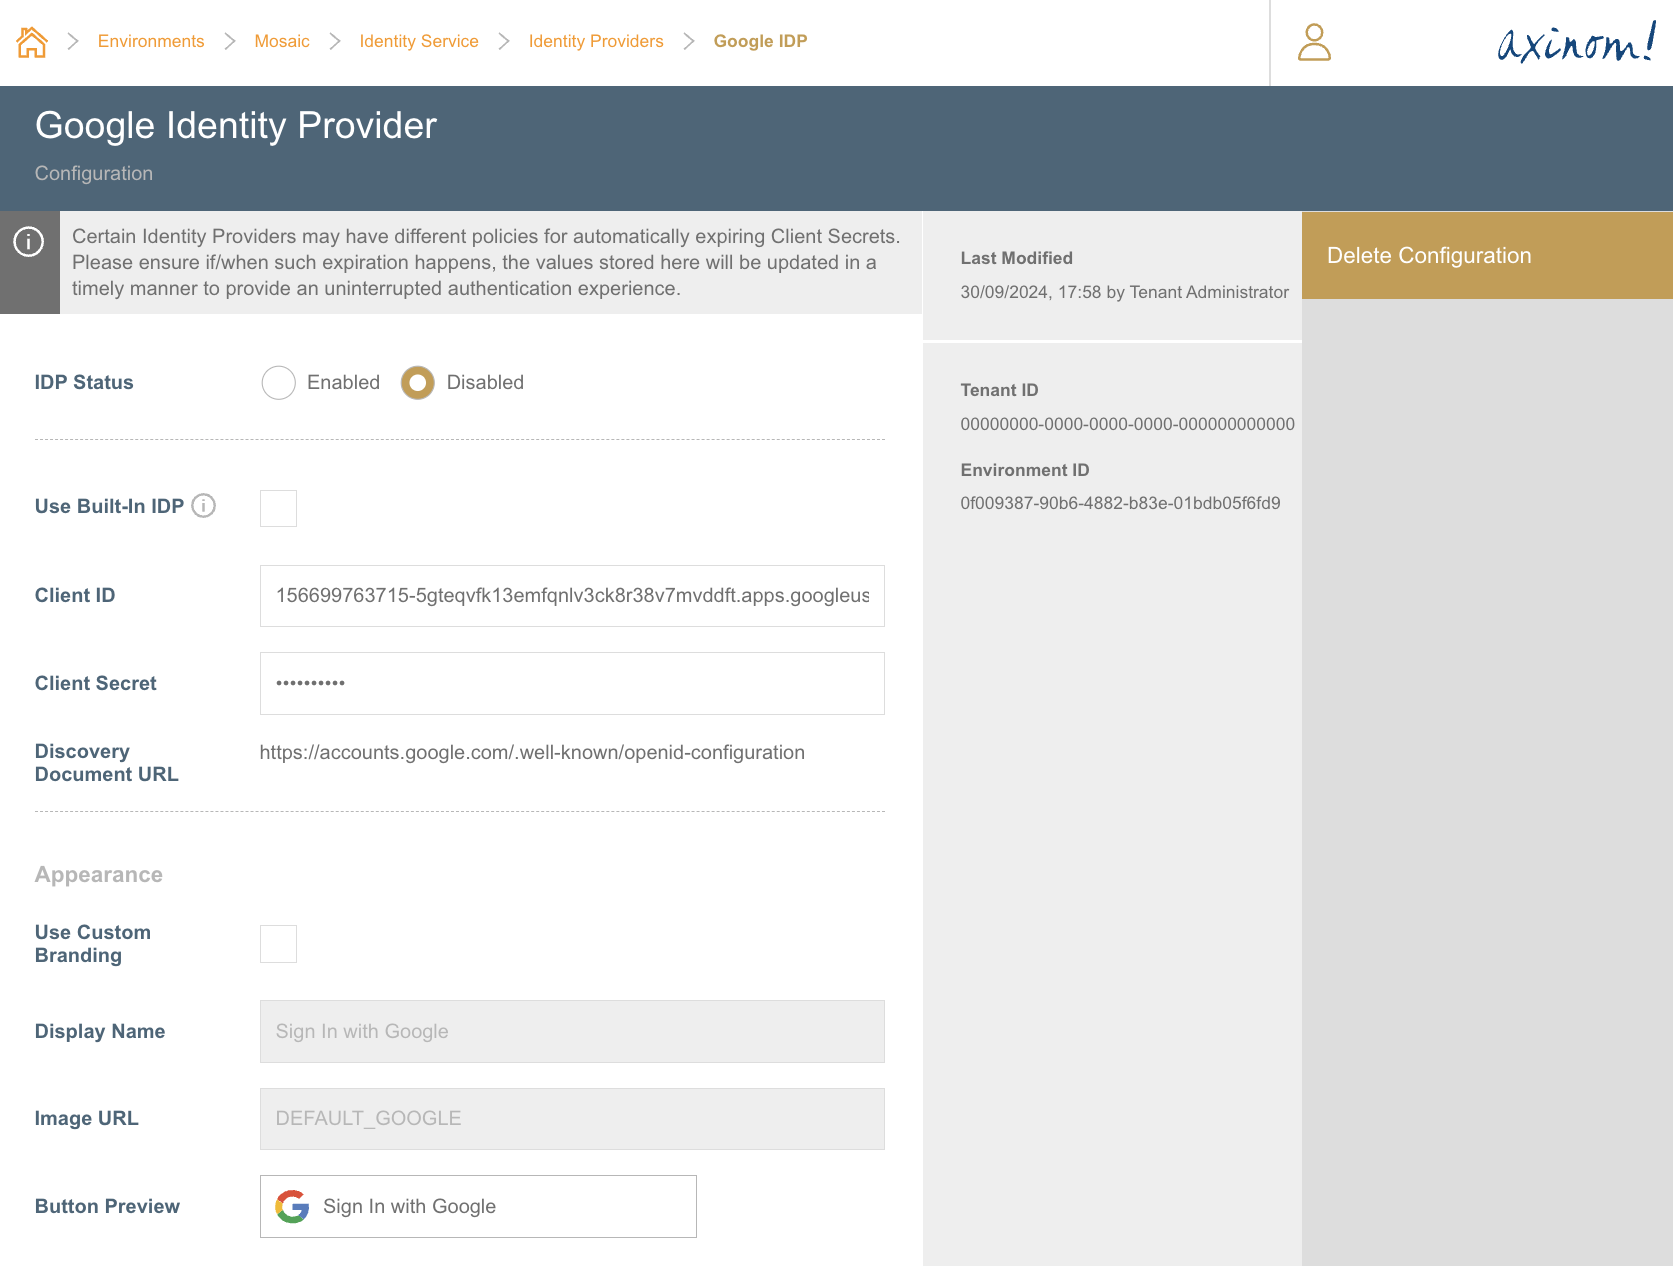Open the tooltip icon next to Use Built-In IDP

click(204, 506)
